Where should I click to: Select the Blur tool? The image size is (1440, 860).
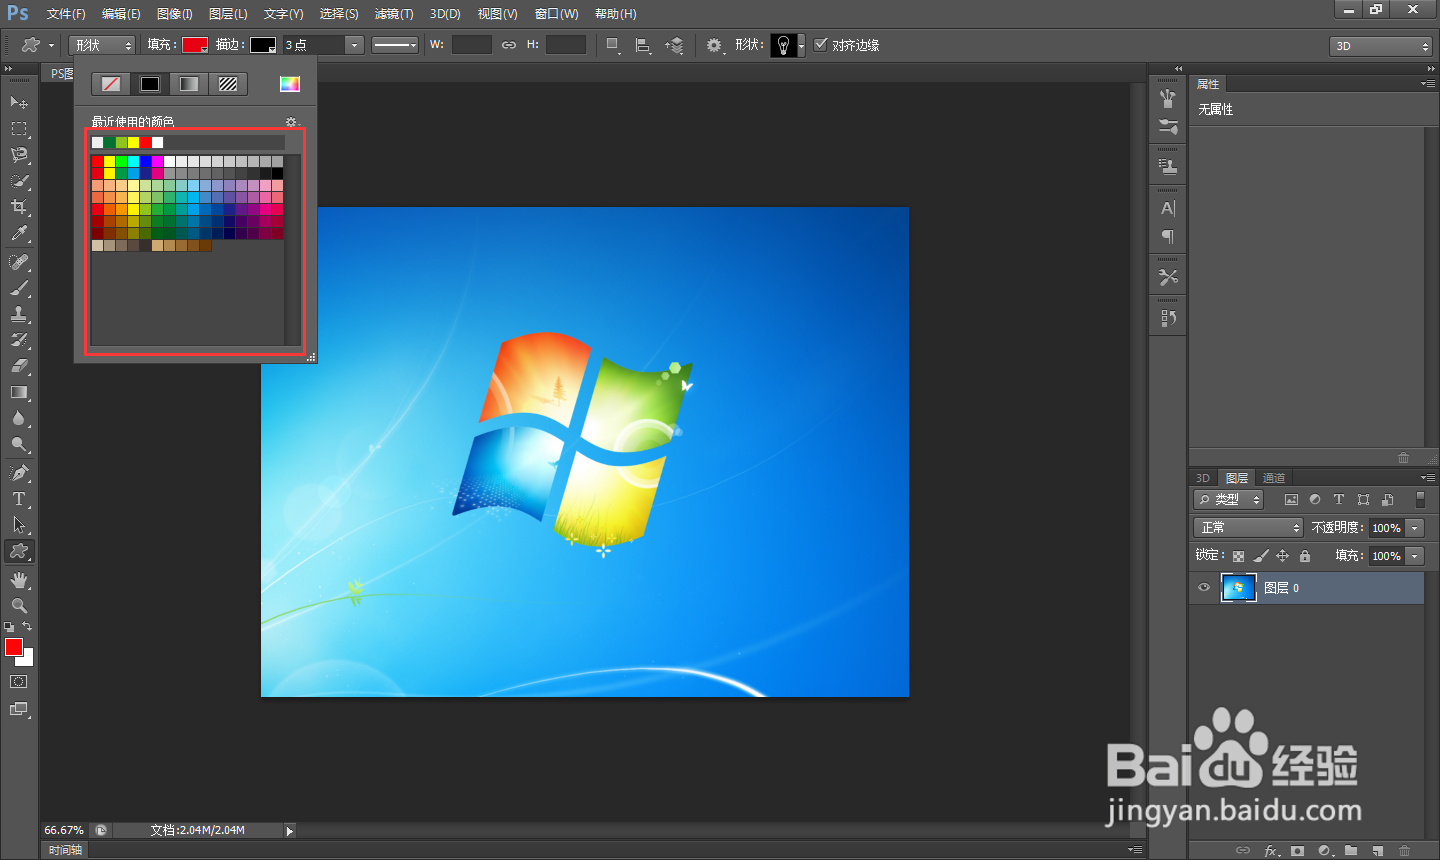click(19, 418)
